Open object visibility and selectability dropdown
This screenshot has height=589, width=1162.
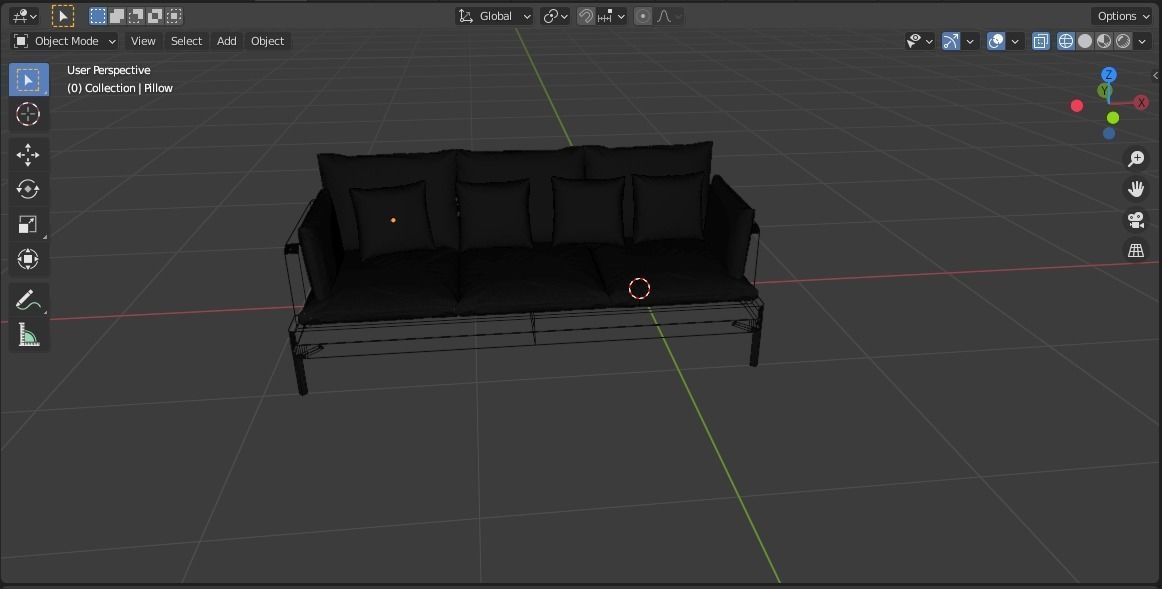[x=920, y=41]
